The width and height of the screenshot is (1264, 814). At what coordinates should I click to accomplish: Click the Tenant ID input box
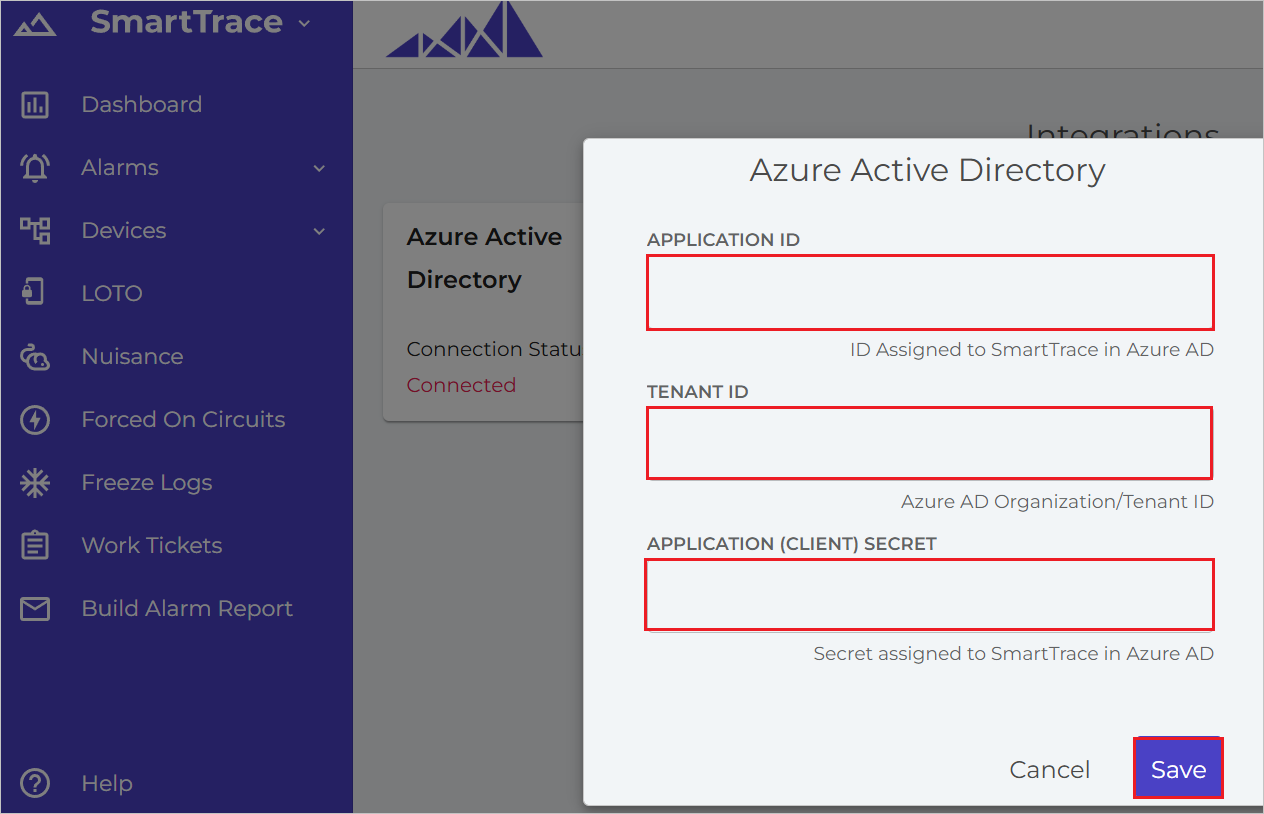[x=929, y=443]
